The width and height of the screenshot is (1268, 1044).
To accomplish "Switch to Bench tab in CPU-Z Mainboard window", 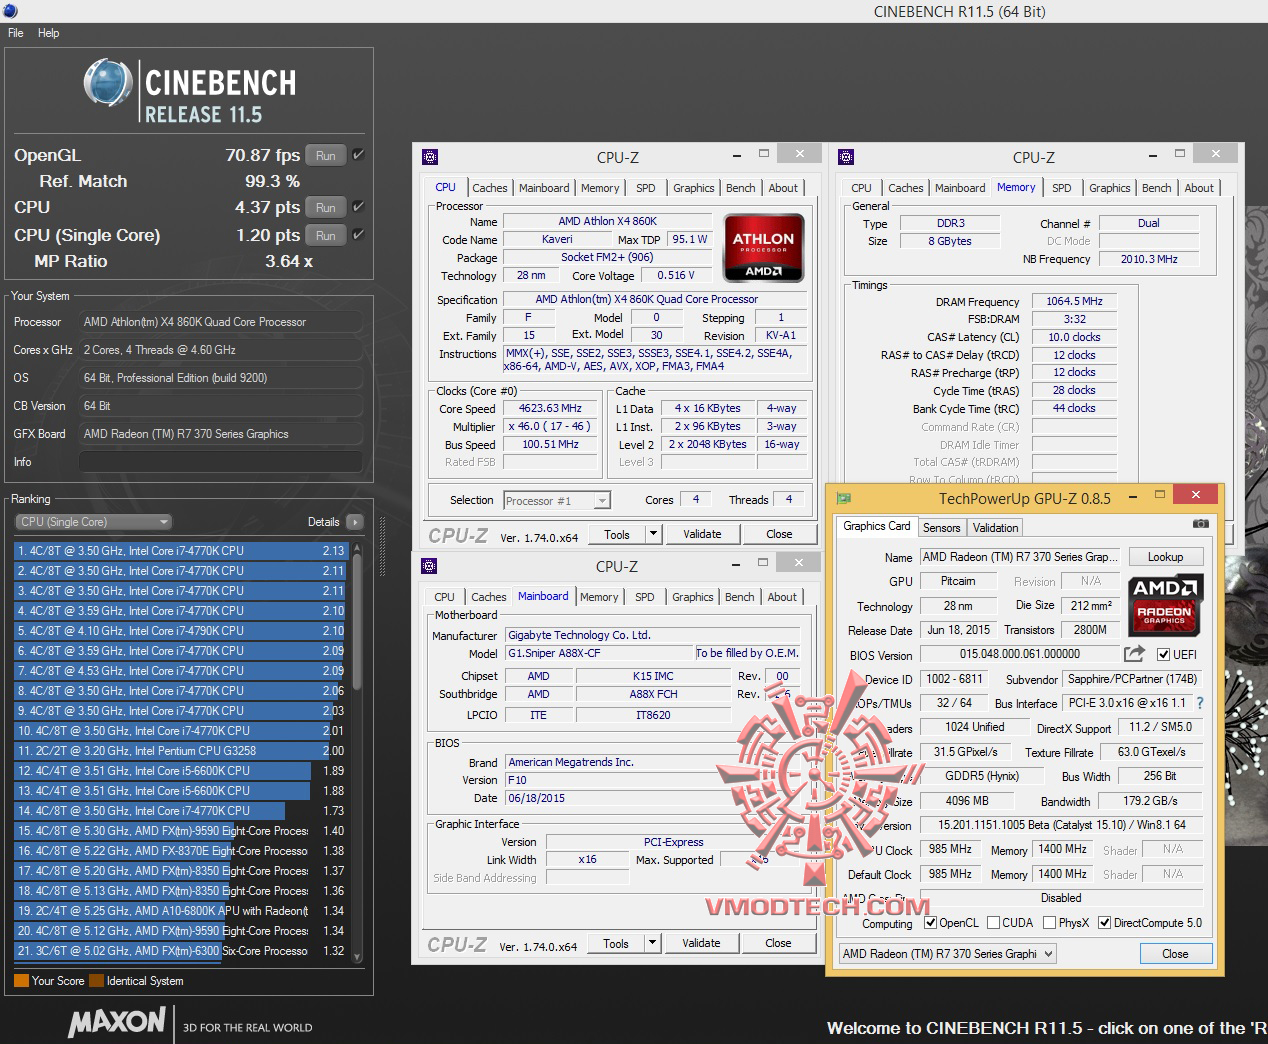I will (x=740, y=597).
